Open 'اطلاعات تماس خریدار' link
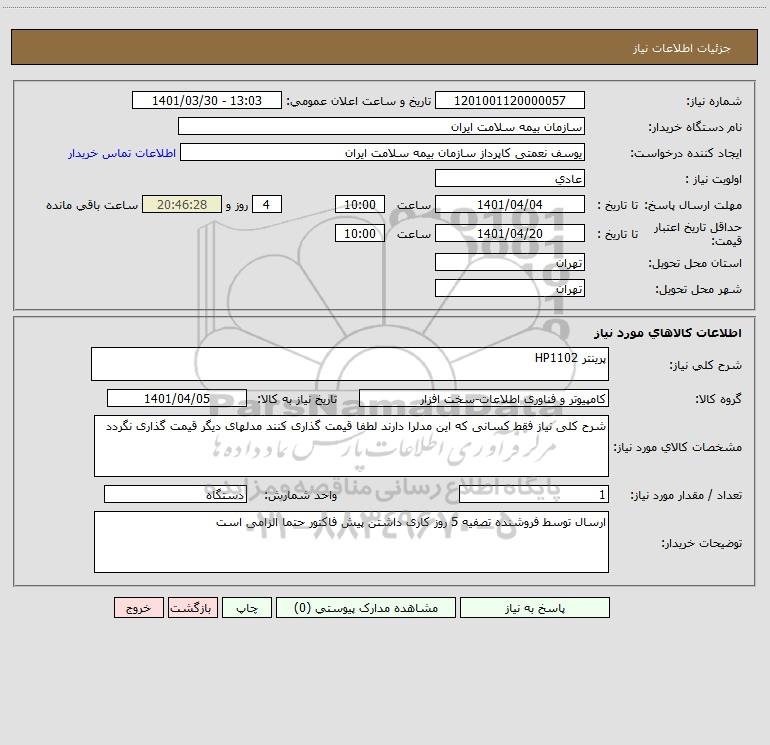Screen dimensions: 770x745 coord(122,153)
